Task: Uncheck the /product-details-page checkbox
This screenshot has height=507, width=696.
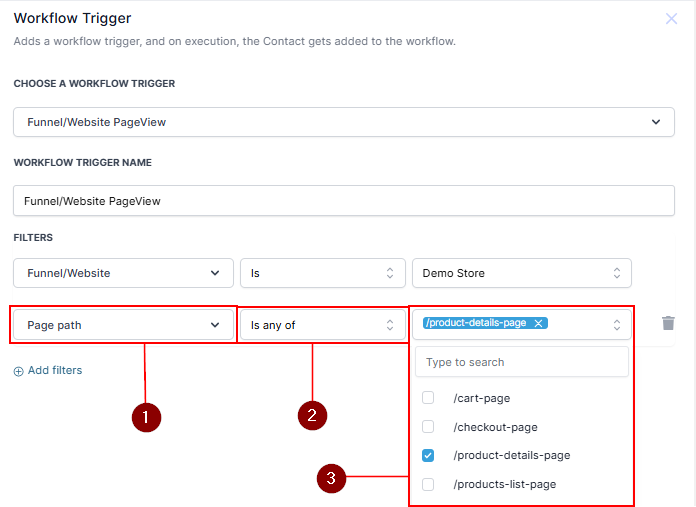Action: tap(428, 455)
